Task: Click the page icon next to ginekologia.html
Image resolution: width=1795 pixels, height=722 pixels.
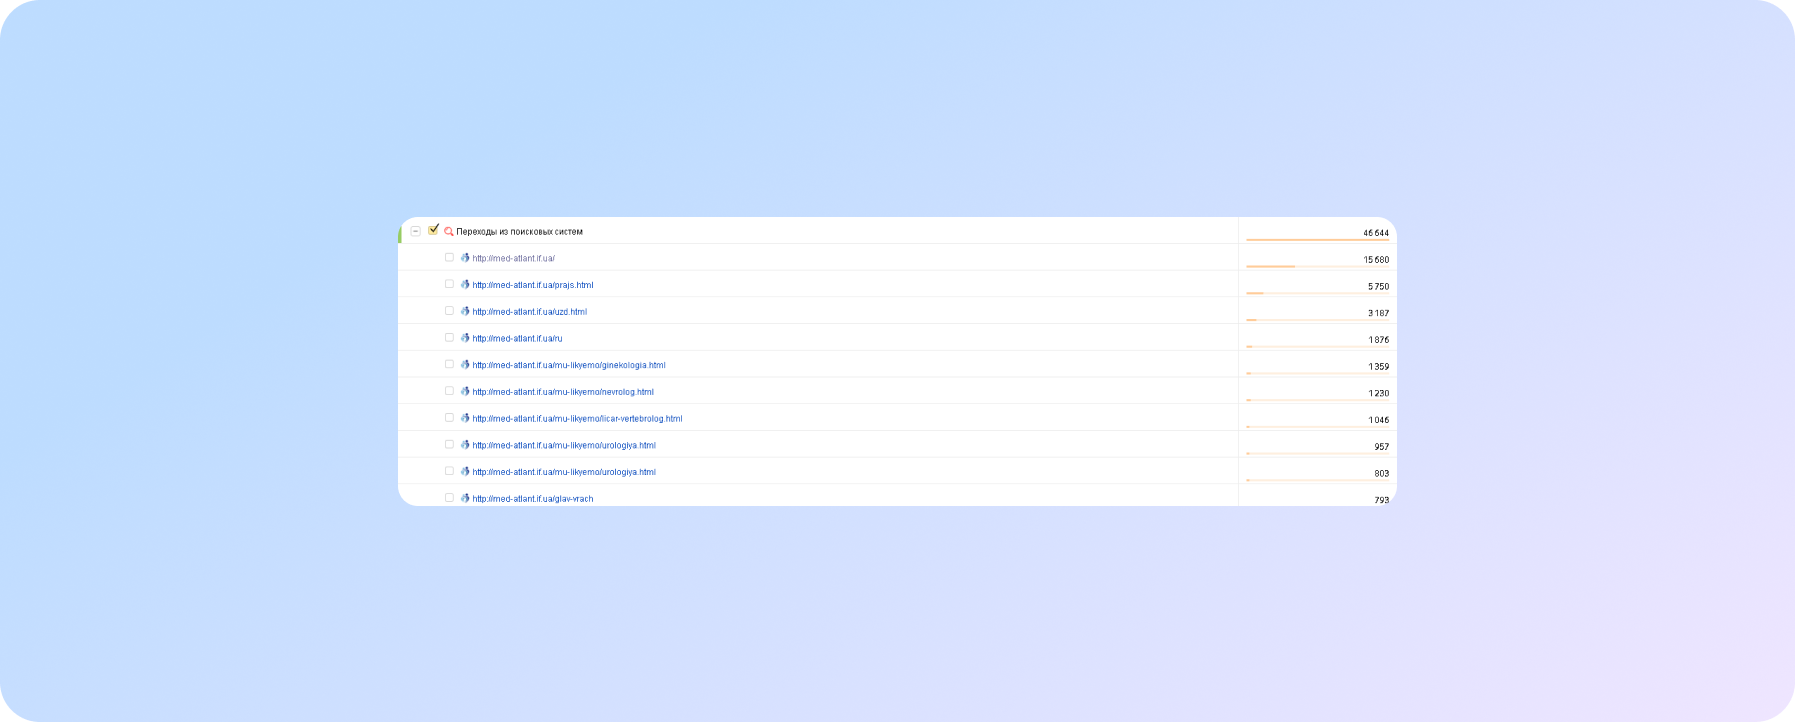Action: click(x=465, y=364)
